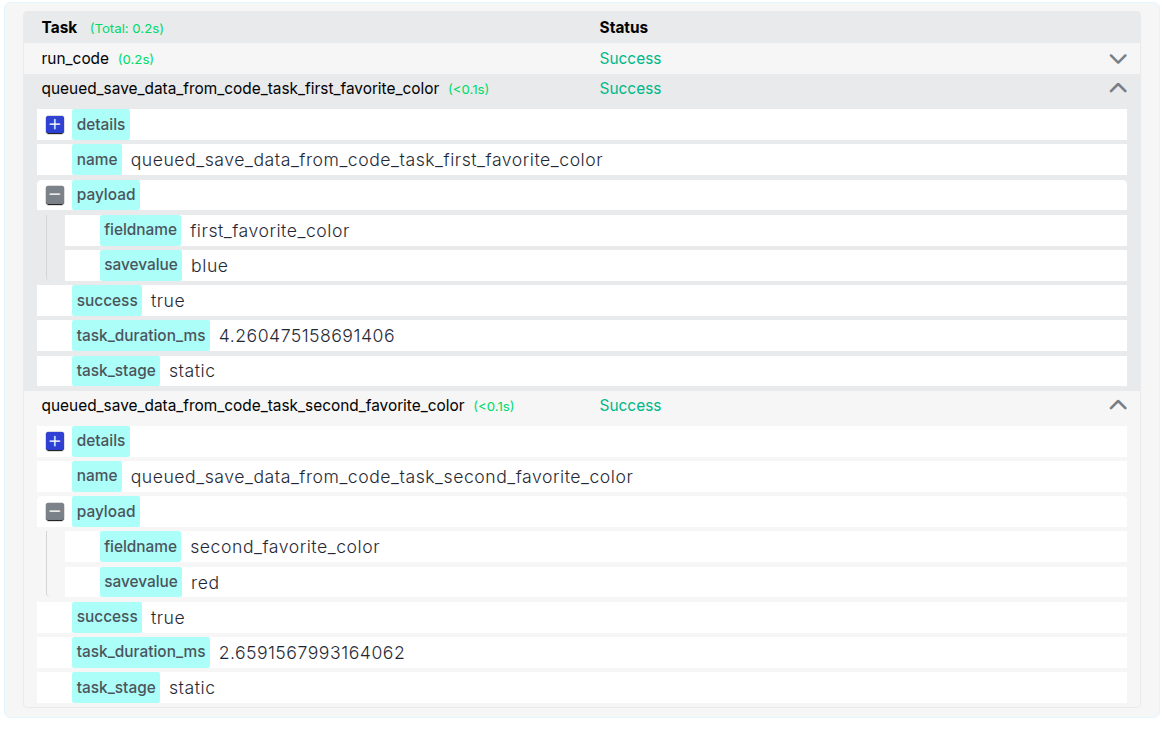
Task: Expand the run_code row chevron
Action: pos(1118,59)
